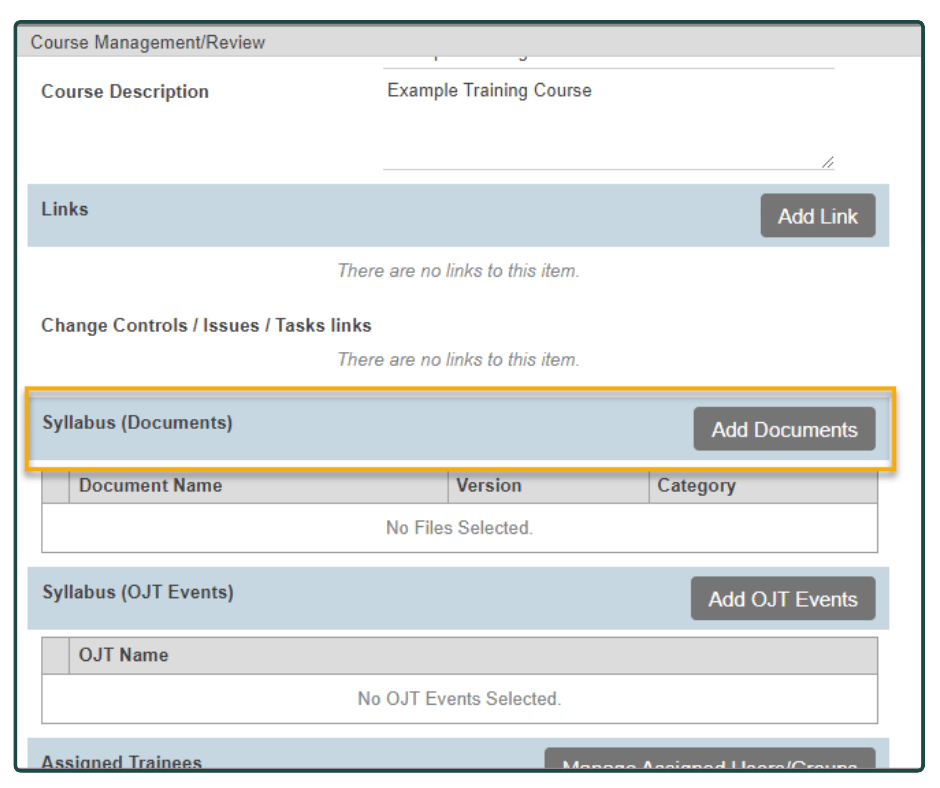Screen dimensions: 940x788
Task: Click the Add OJT Events button
Action: click(782, 599)
